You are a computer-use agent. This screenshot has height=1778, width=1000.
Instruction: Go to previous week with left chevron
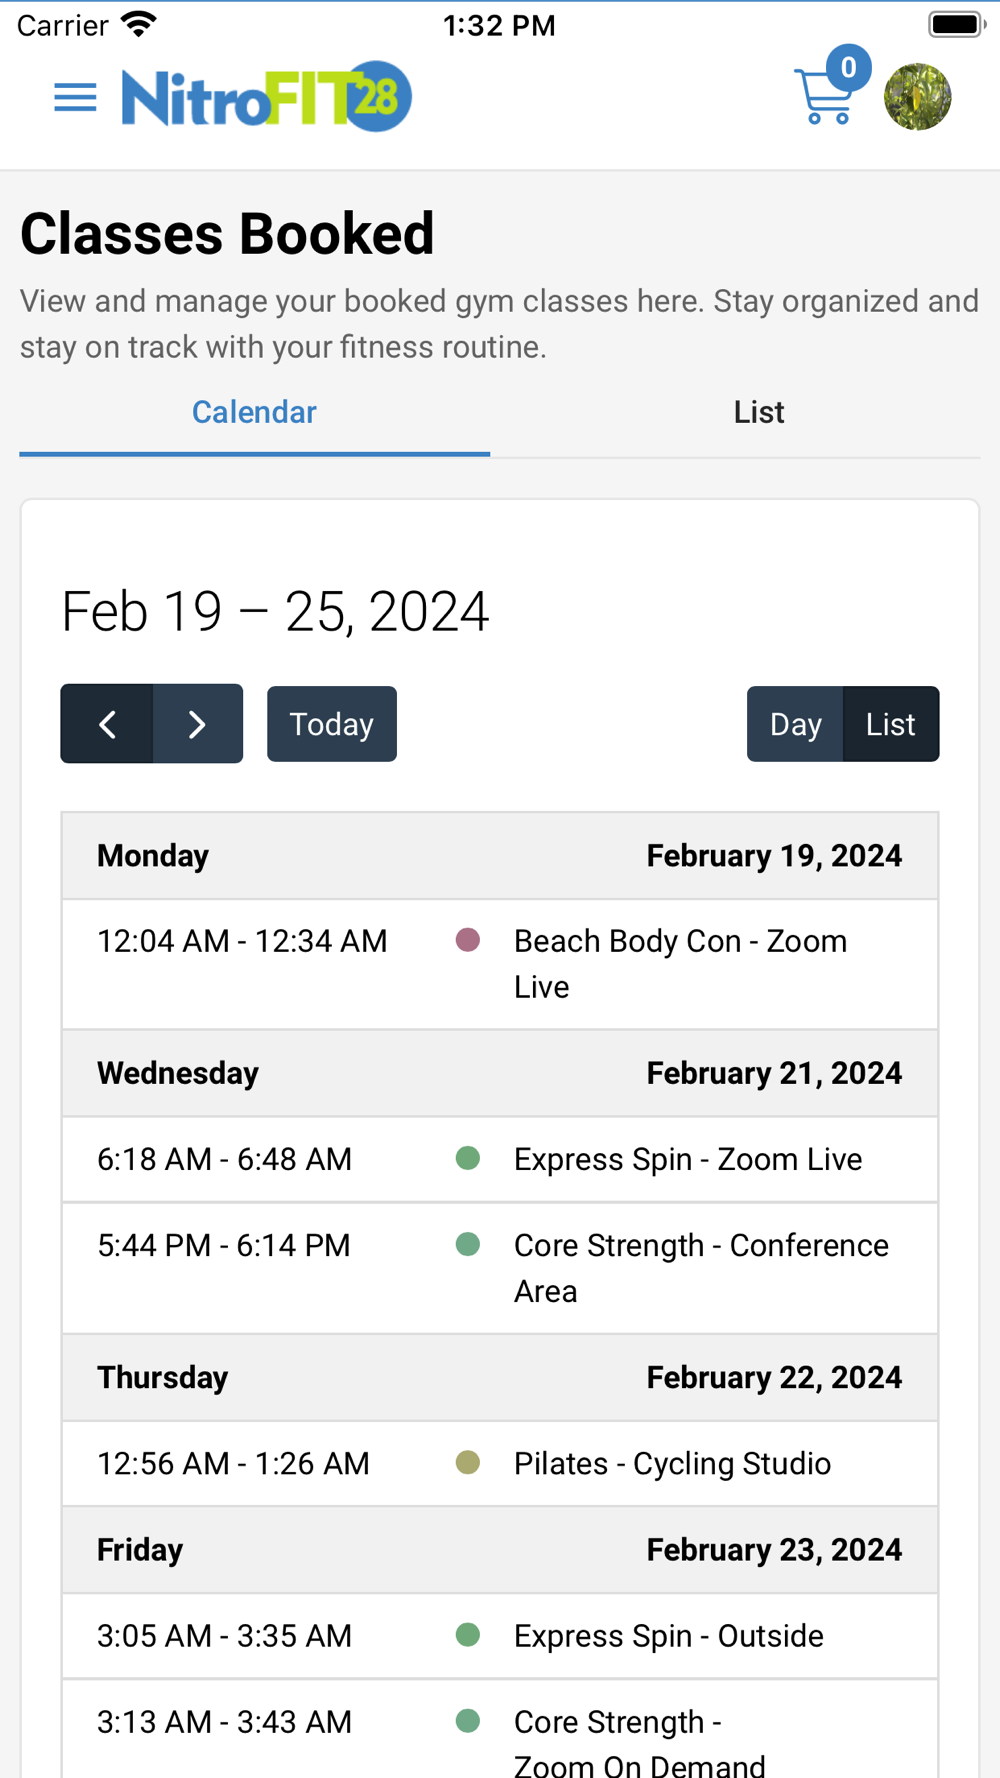click(108, 724)
